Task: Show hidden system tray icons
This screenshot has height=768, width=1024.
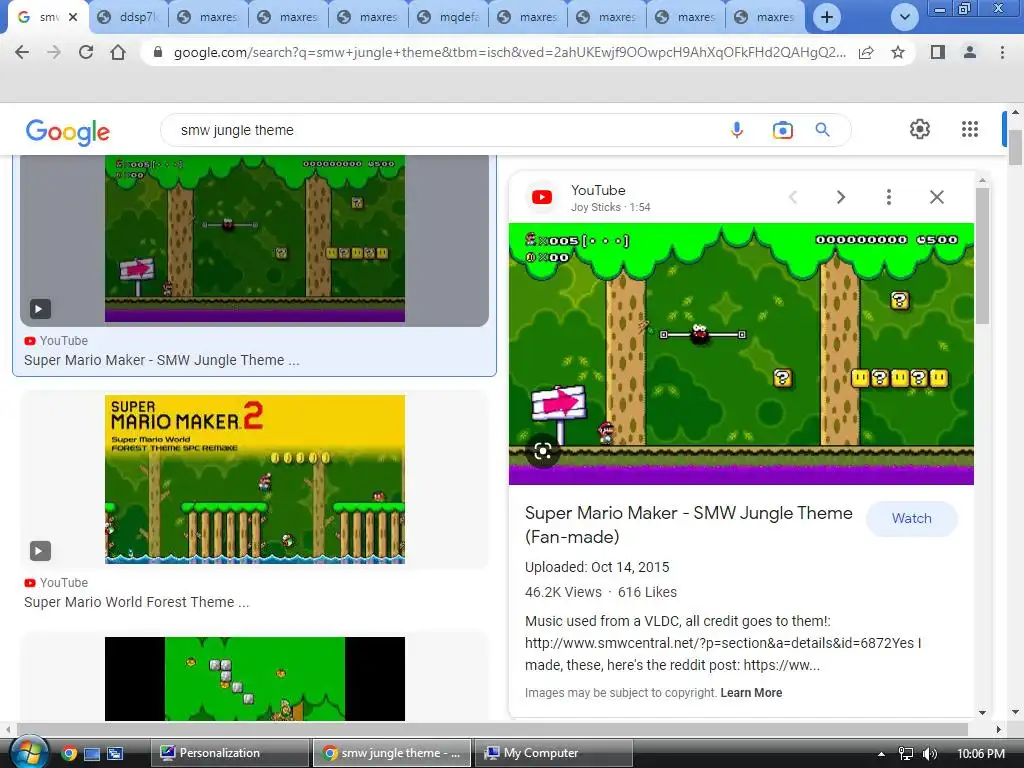Action: [881, 754]
